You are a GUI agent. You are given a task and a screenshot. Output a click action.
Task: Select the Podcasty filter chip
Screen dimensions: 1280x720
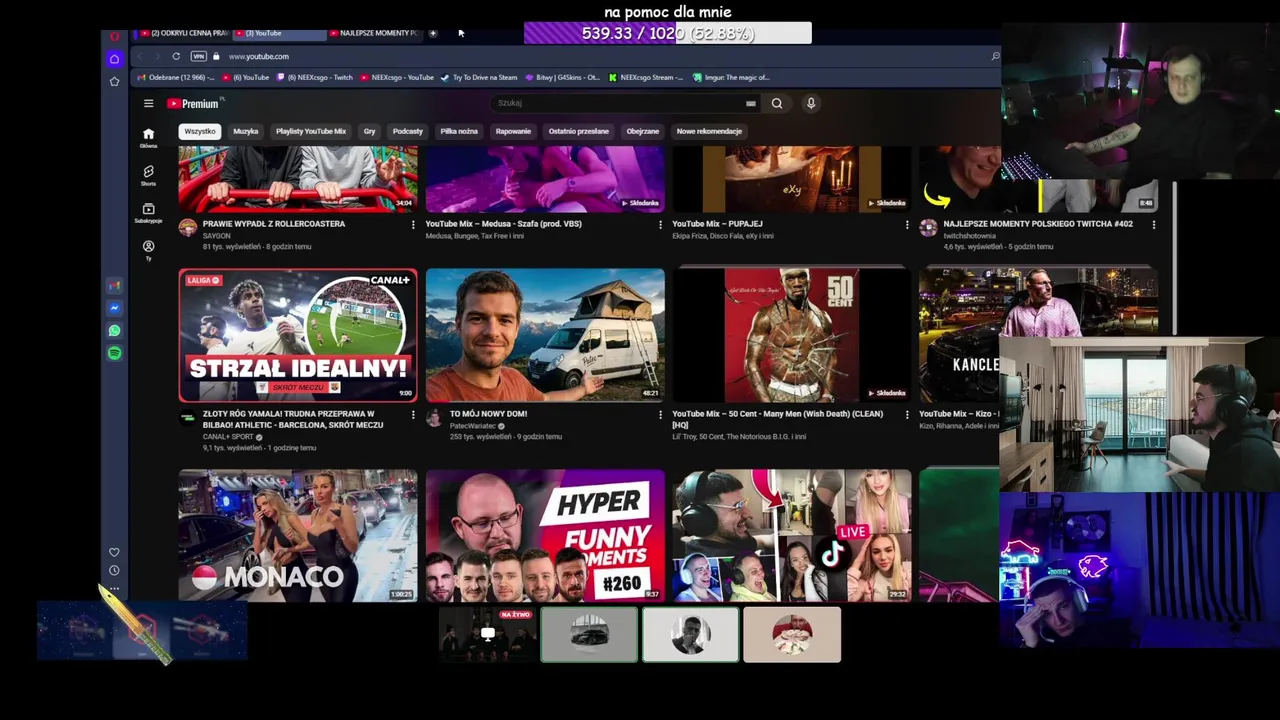click(x=408, y=131)
